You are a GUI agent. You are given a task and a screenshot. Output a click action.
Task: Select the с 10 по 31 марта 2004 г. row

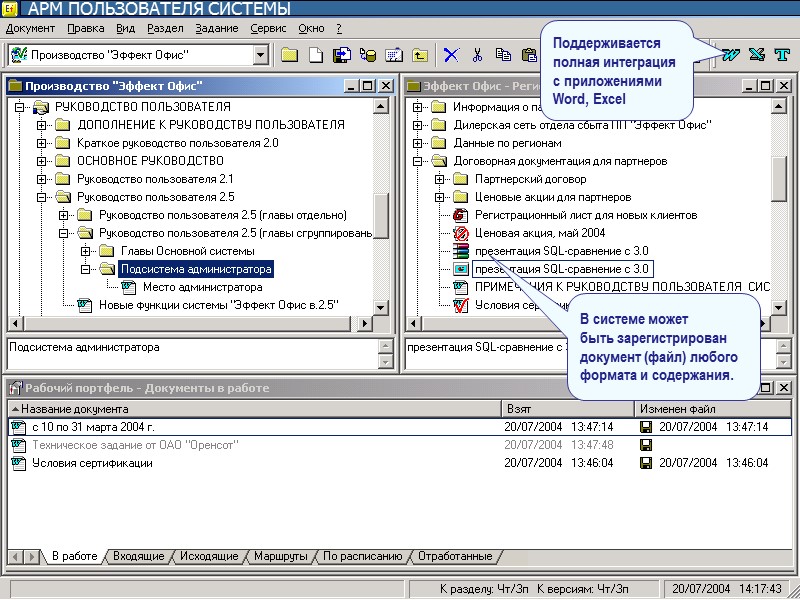point(399,427)
